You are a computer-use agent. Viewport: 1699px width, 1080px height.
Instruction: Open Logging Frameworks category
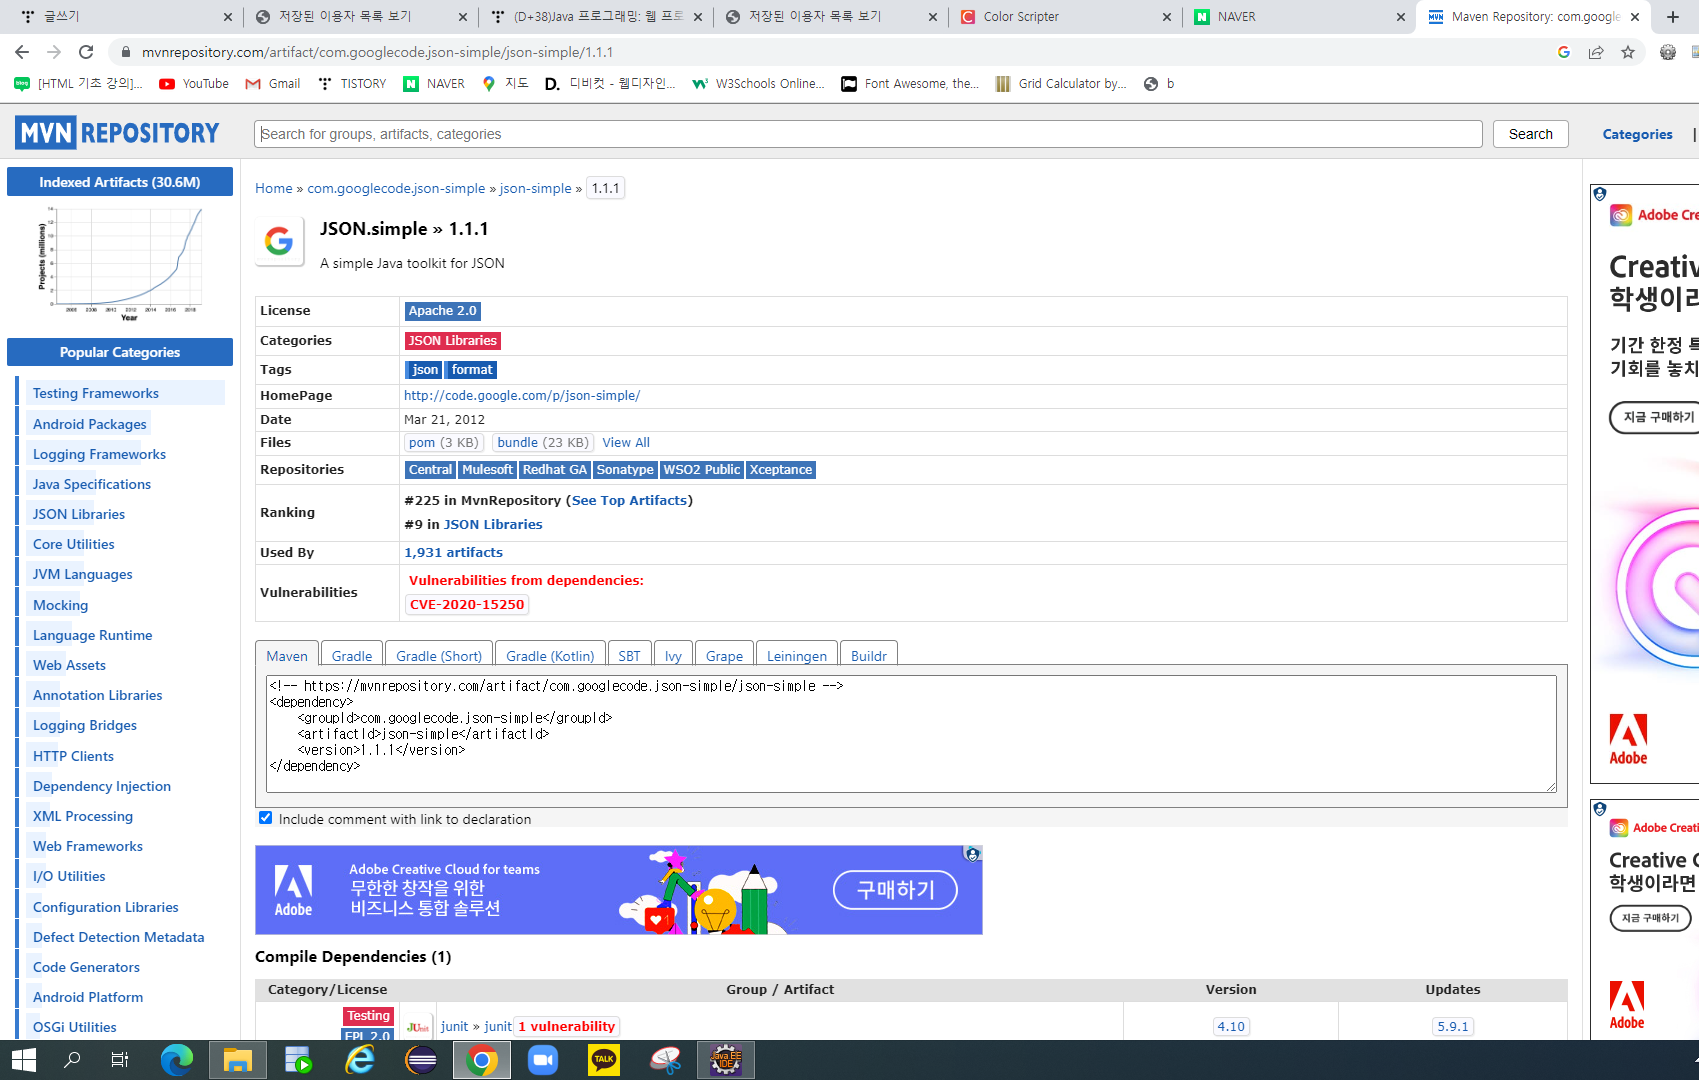(99, 454)
